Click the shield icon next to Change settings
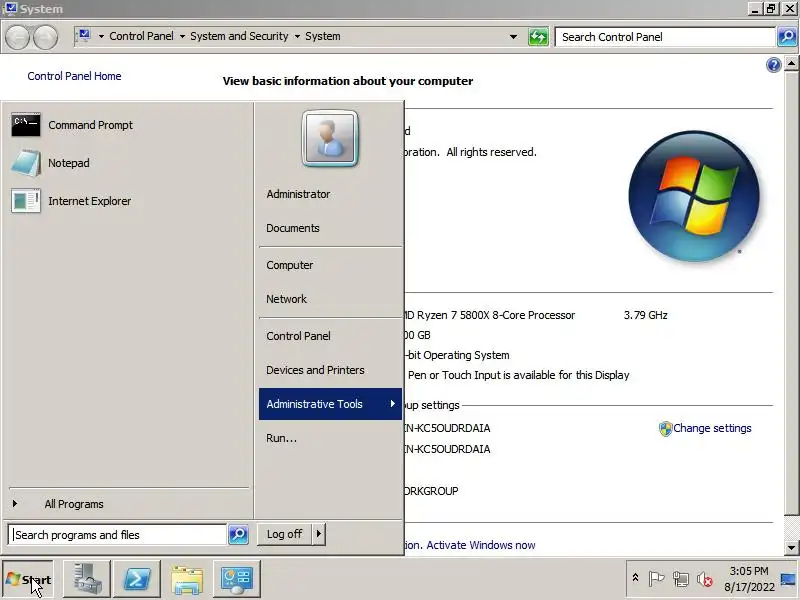 coord(665,429)
